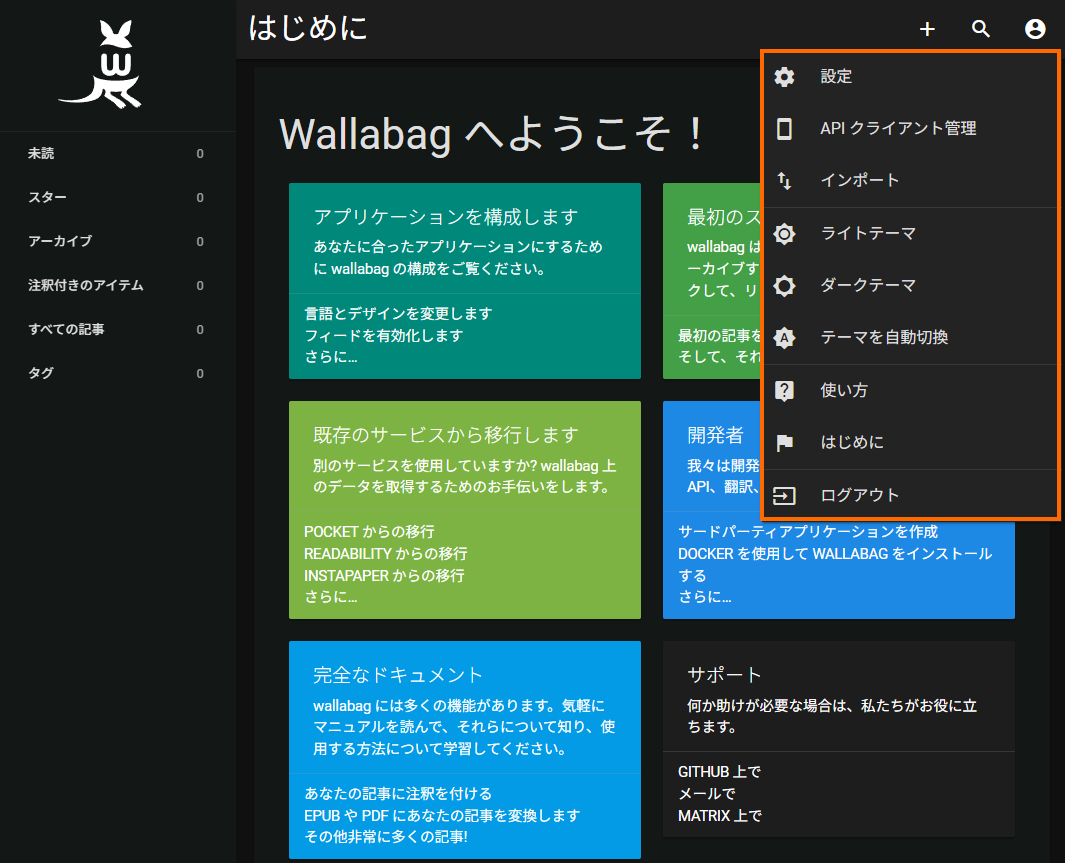
Task: Click the phone icon for API クライアント管理
Action: click(x=784, y=128)
